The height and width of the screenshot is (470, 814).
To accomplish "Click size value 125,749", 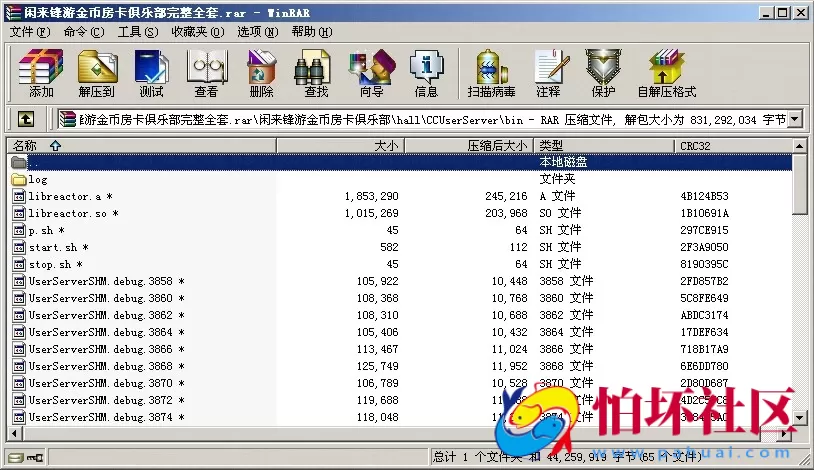I will click(377, 366).
